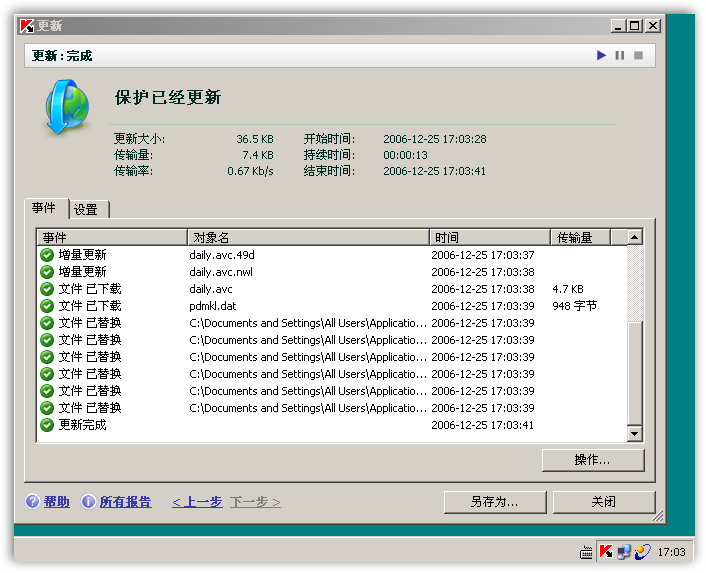706x573 pixels.
Task: Click green check icon for daily.avc.49d row
Action: (47, 255)
